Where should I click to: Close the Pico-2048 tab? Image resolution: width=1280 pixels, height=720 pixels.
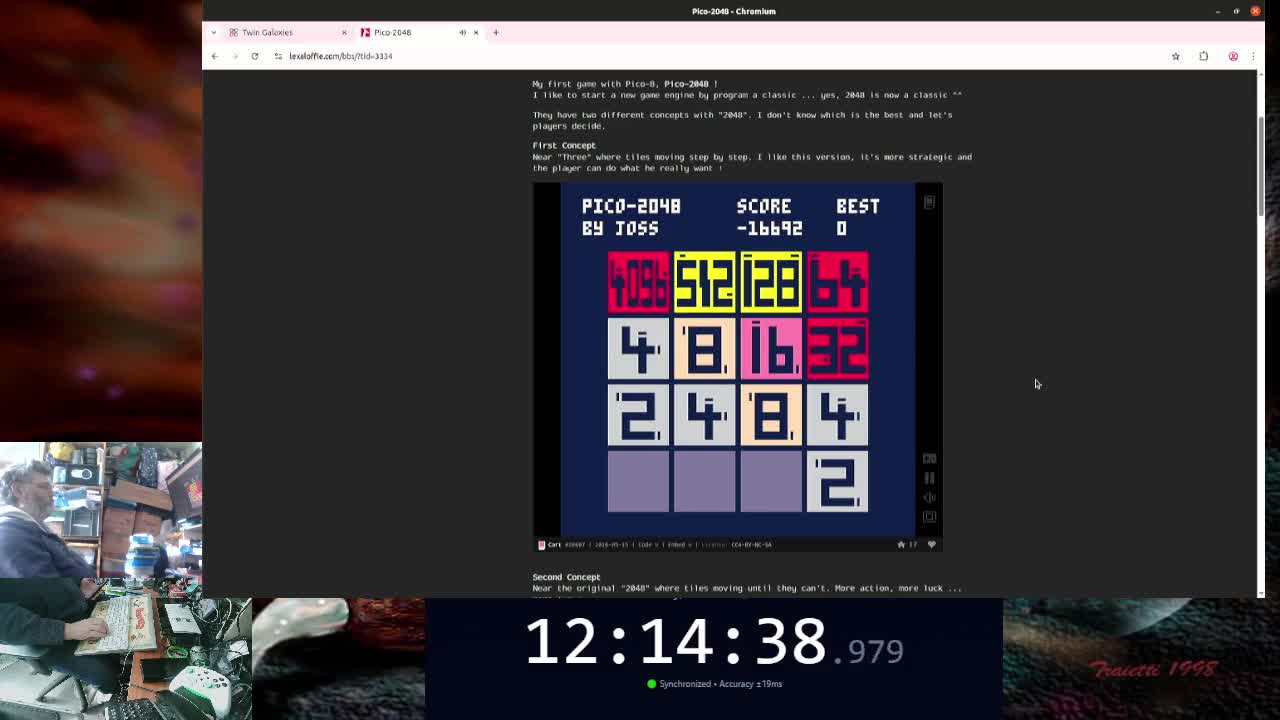[x=476, y=32]
